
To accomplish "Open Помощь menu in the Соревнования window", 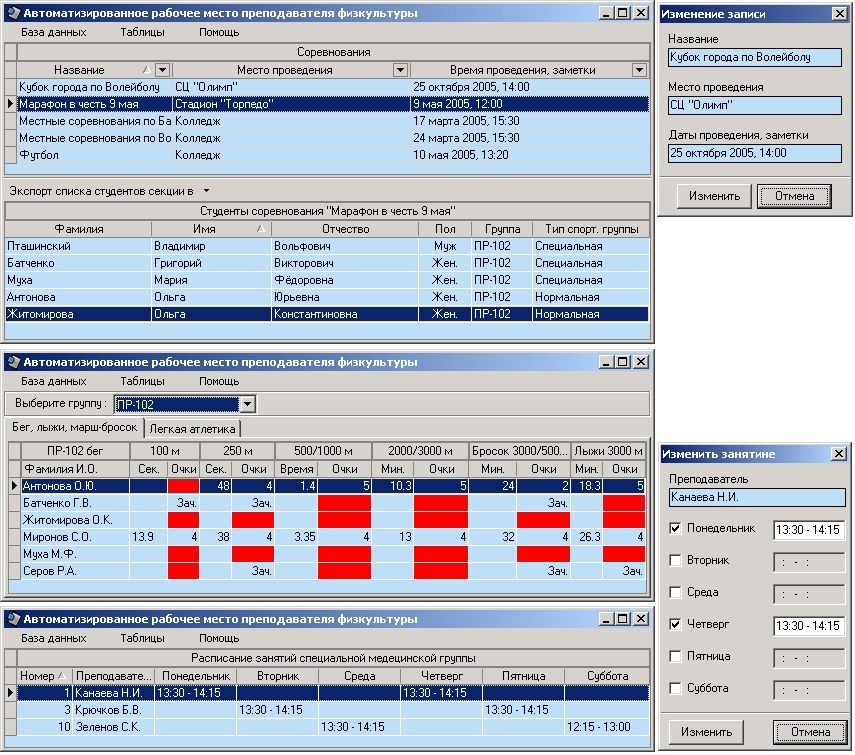I will [219, 32].
